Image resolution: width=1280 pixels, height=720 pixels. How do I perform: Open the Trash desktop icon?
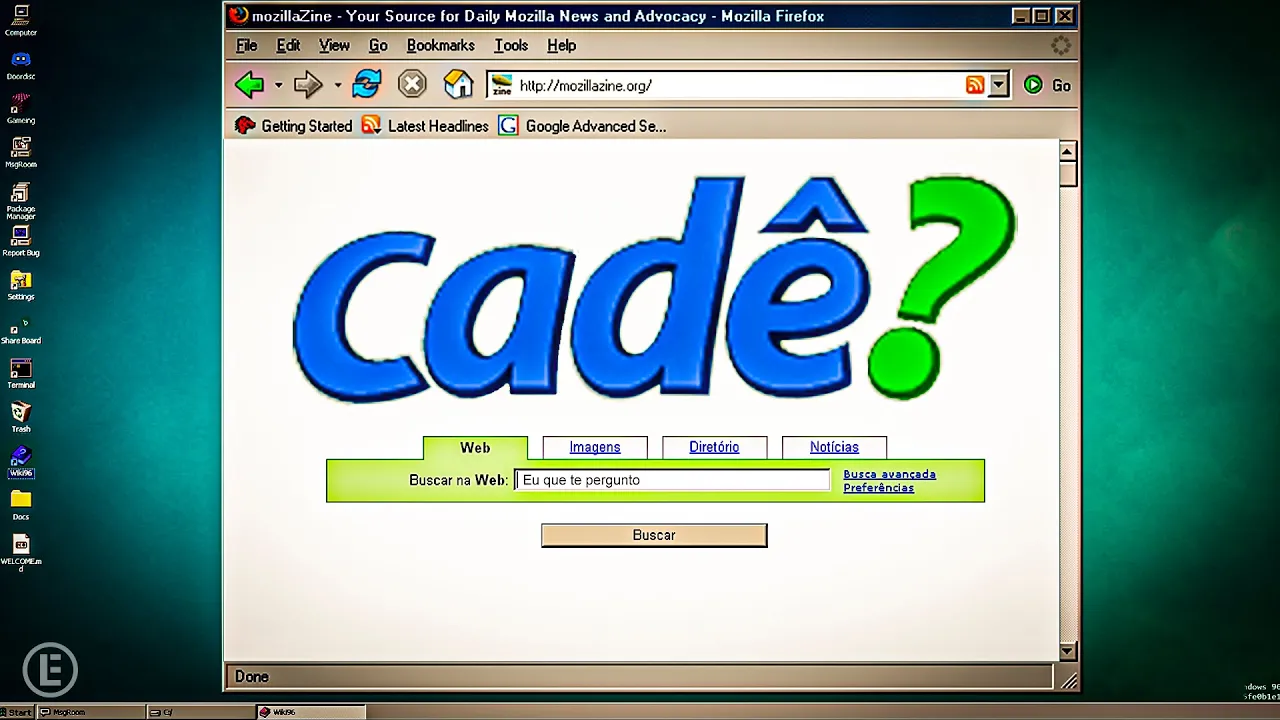coord(21,417)
